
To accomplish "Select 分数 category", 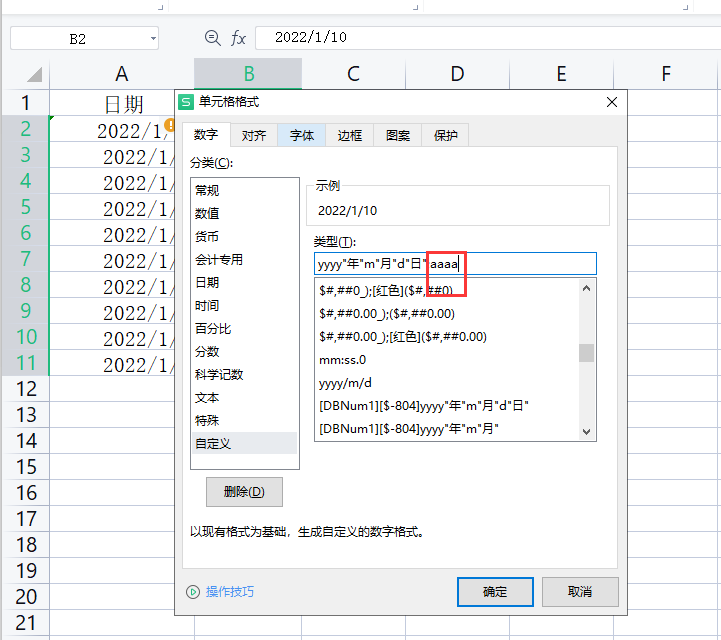I will (x=245, y=352).
